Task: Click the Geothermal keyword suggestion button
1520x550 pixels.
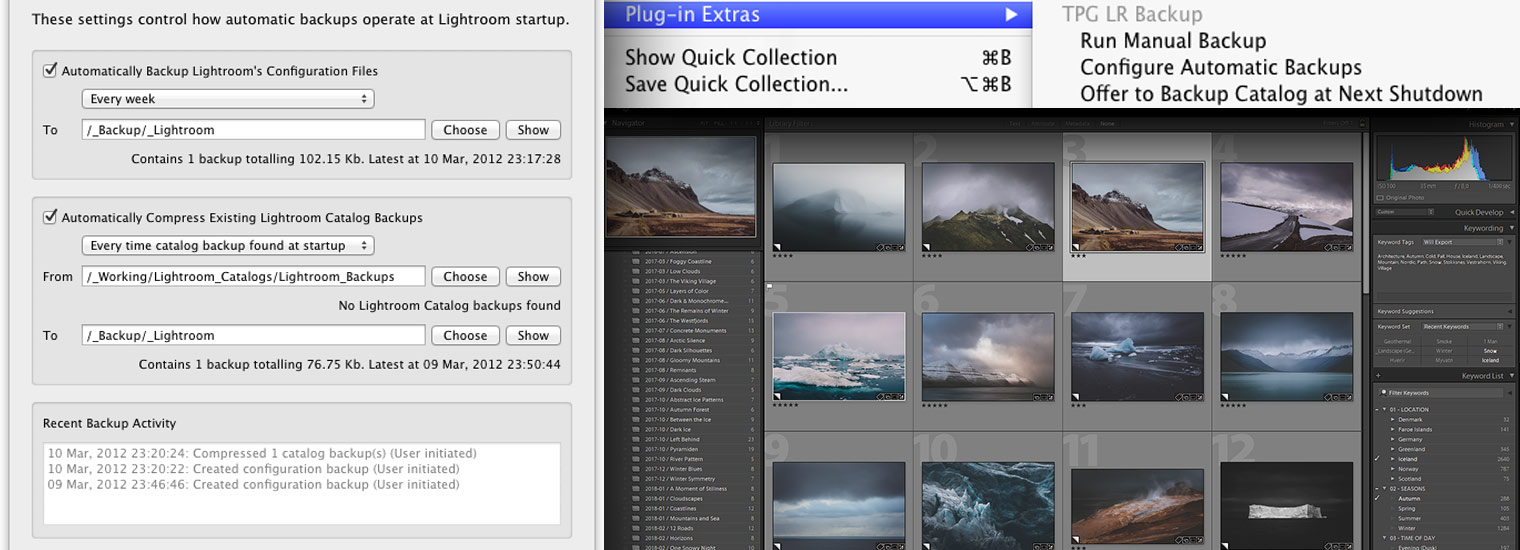Action: tap(1396, 341)
